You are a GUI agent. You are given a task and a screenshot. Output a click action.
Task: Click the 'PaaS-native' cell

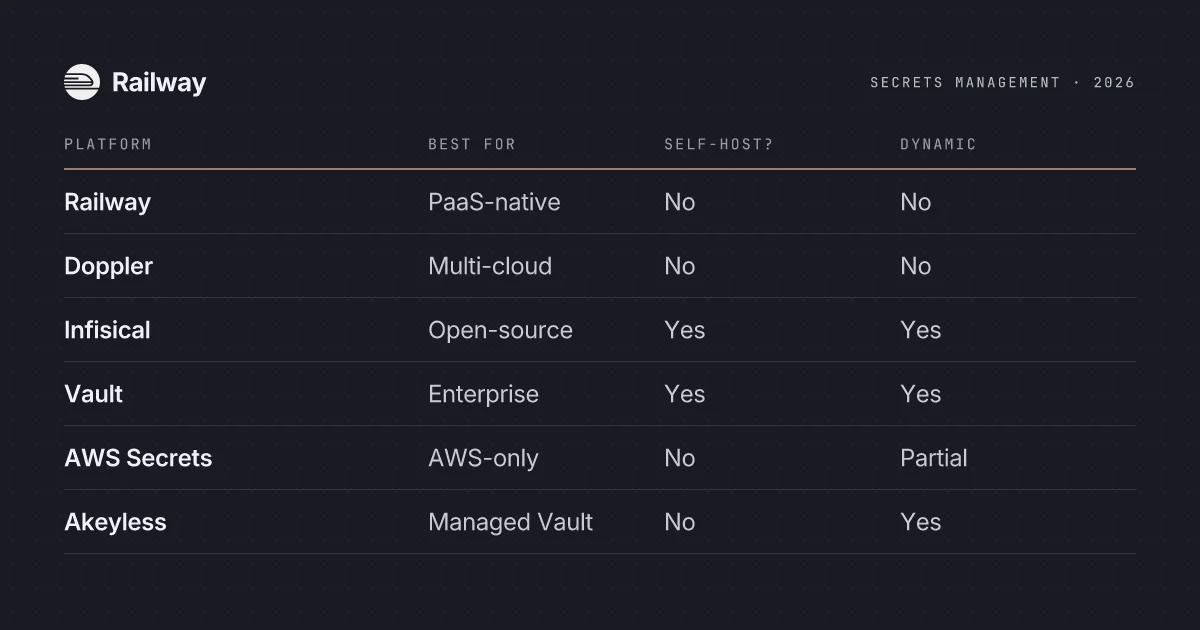pos(494,202)
